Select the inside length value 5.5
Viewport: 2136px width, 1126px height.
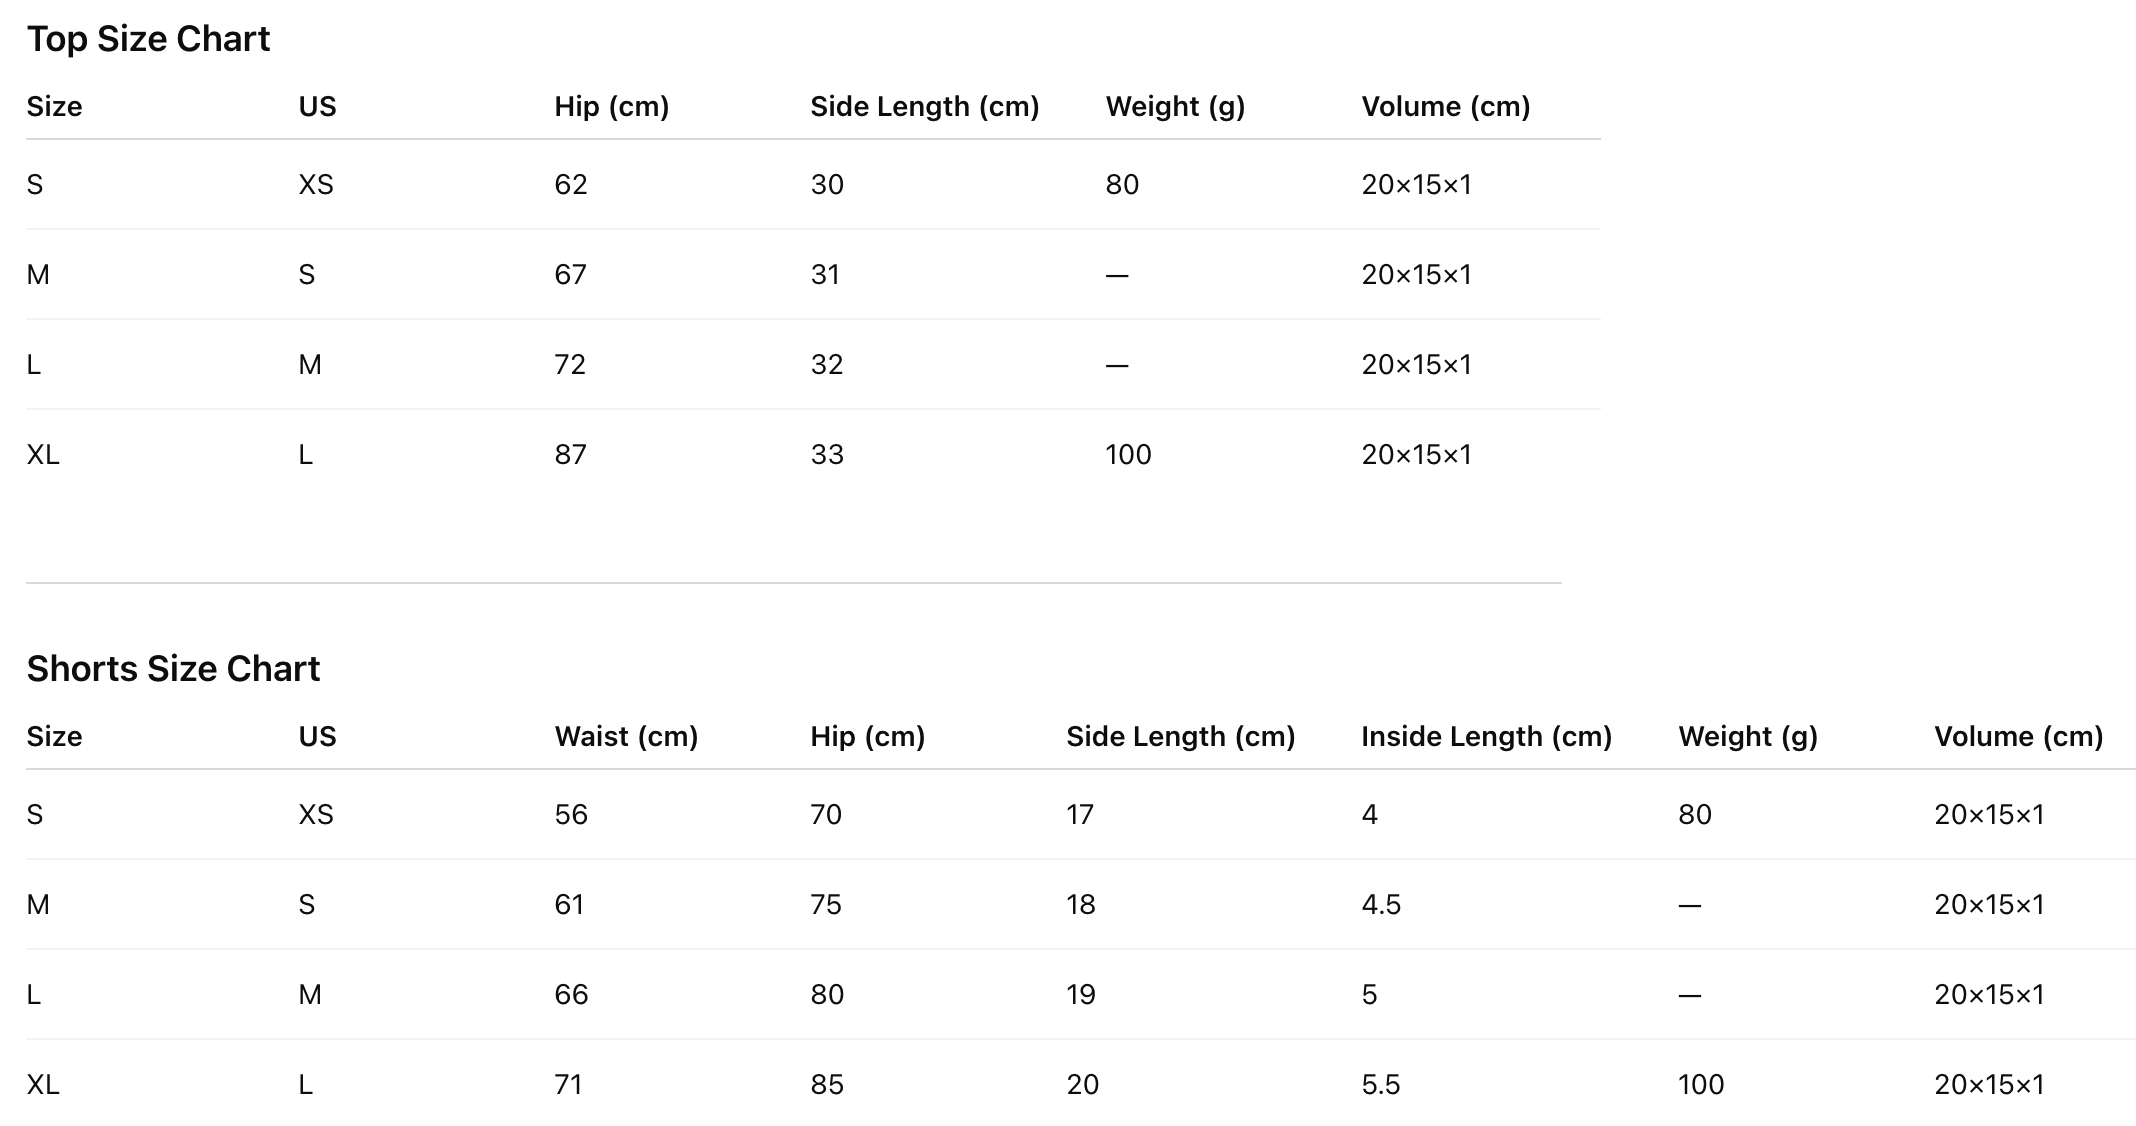click(x=1380, y=1085)
